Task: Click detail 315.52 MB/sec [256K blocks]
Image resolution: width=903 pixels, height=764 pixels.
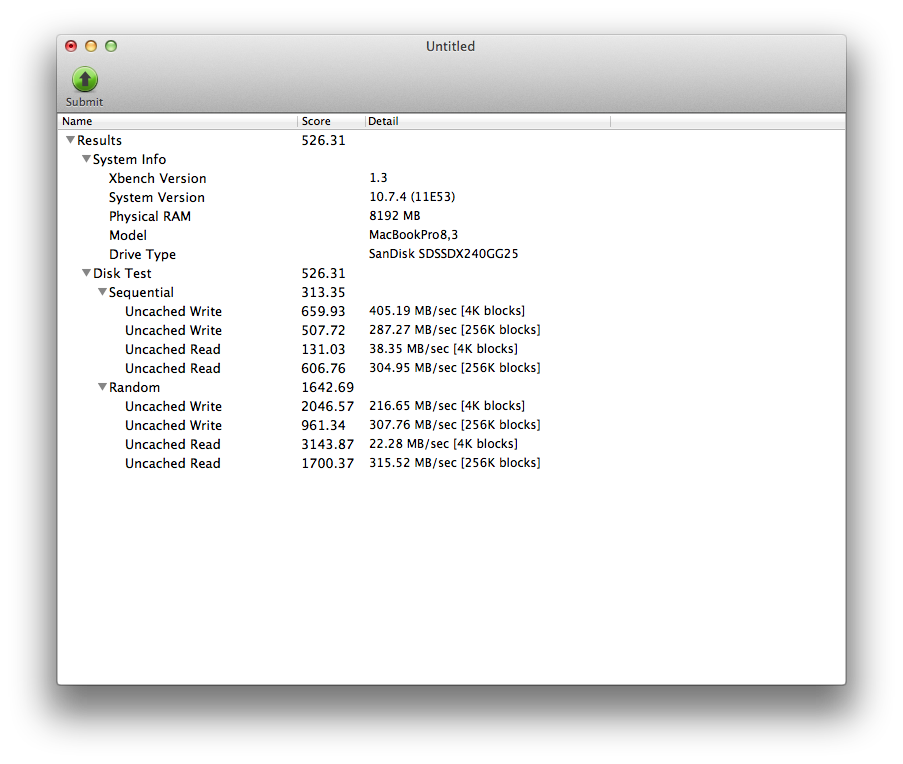Action: point(455,463)
